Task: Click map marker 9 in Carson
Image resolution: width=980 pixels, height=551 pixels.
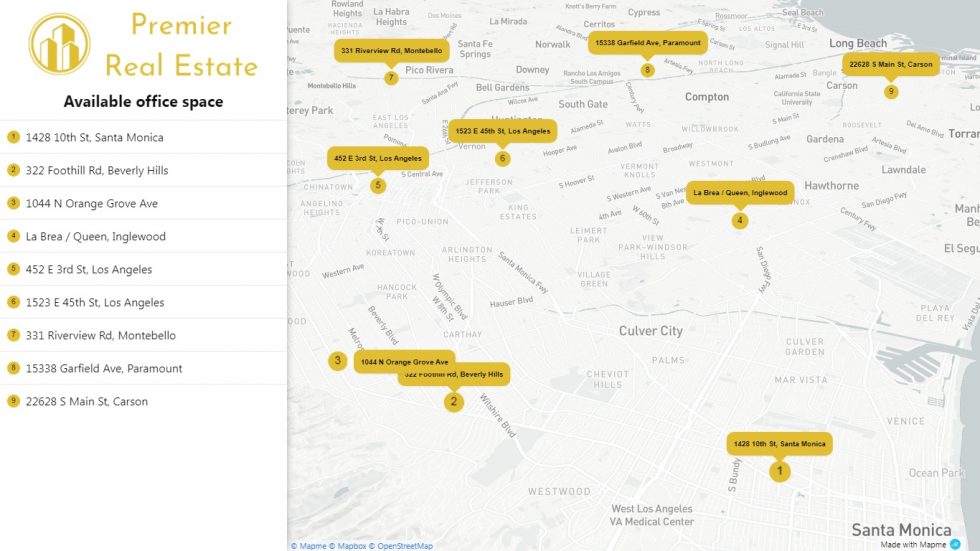Action: coord(891,91)
